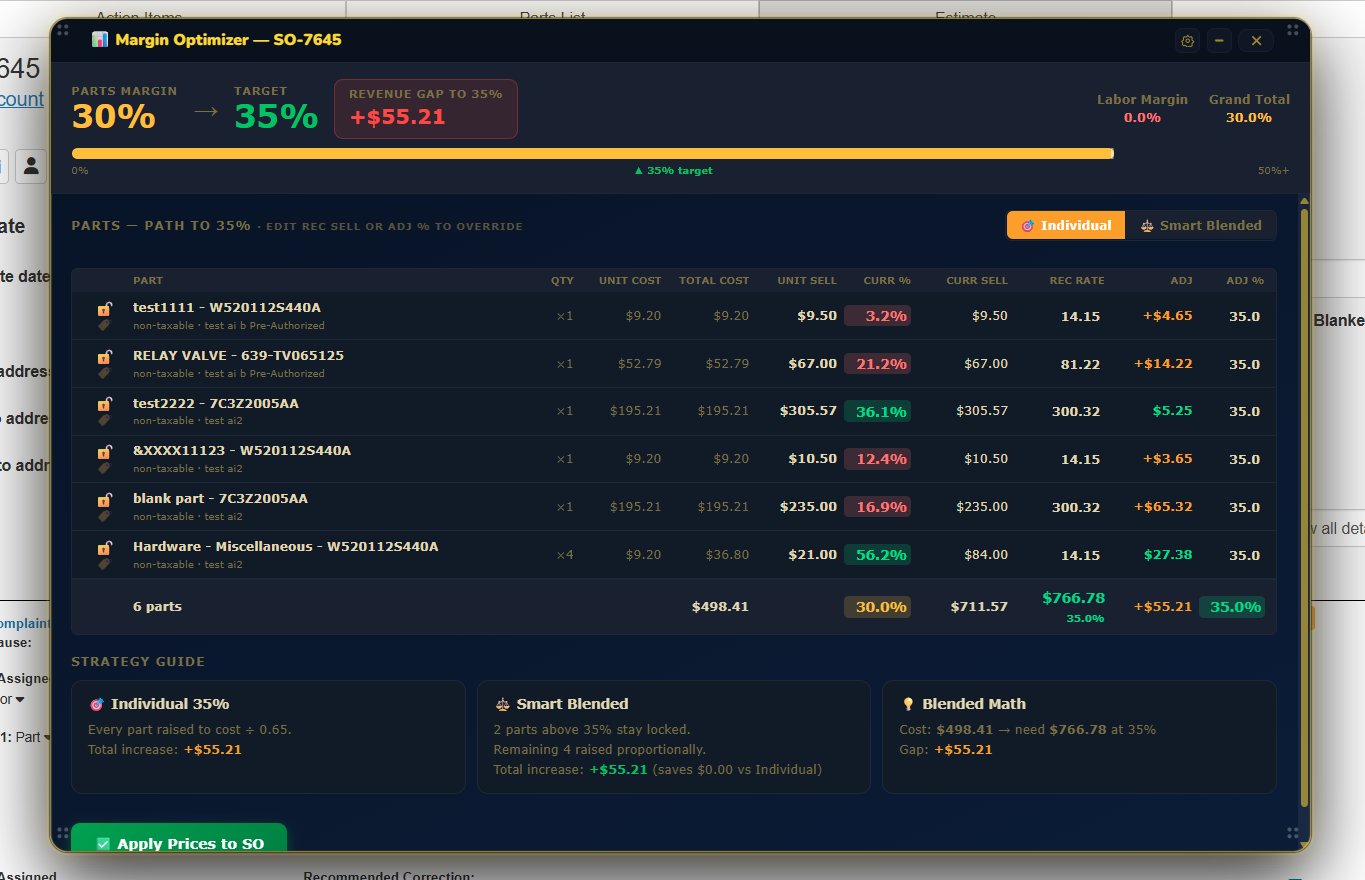The image size is (1365, 880).
Task: Toggle the lock on &XXXX11123 row
Action: click(104, 452)
